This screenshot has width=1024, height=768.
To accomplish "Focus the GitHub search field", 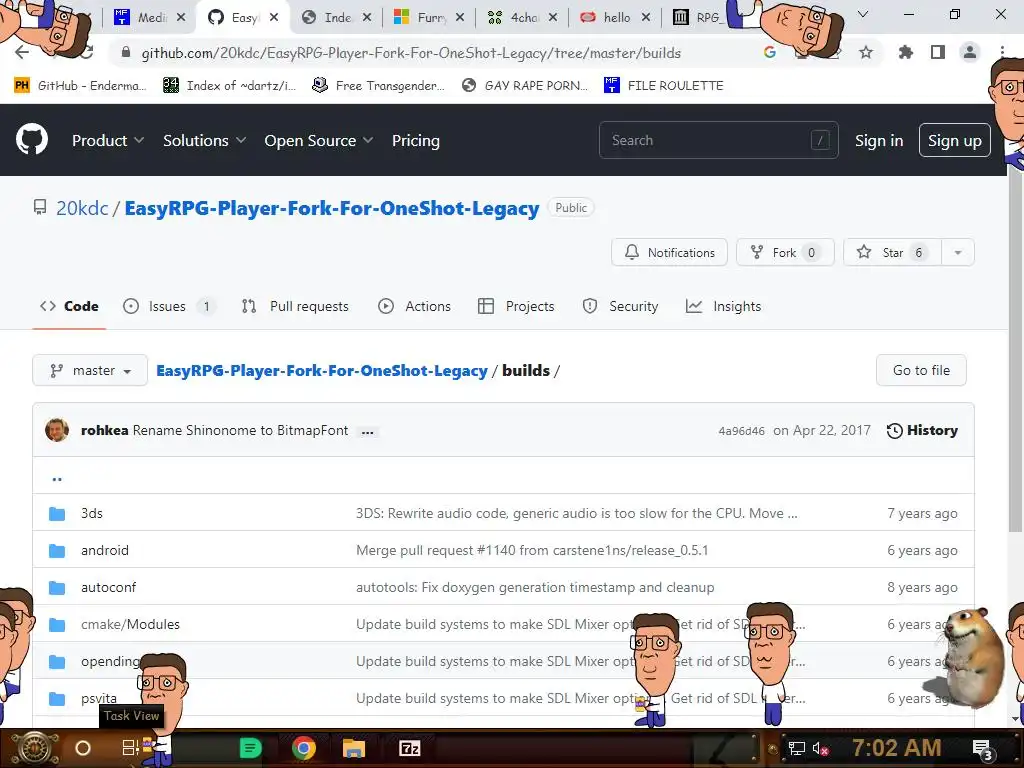I will [718, 140].
